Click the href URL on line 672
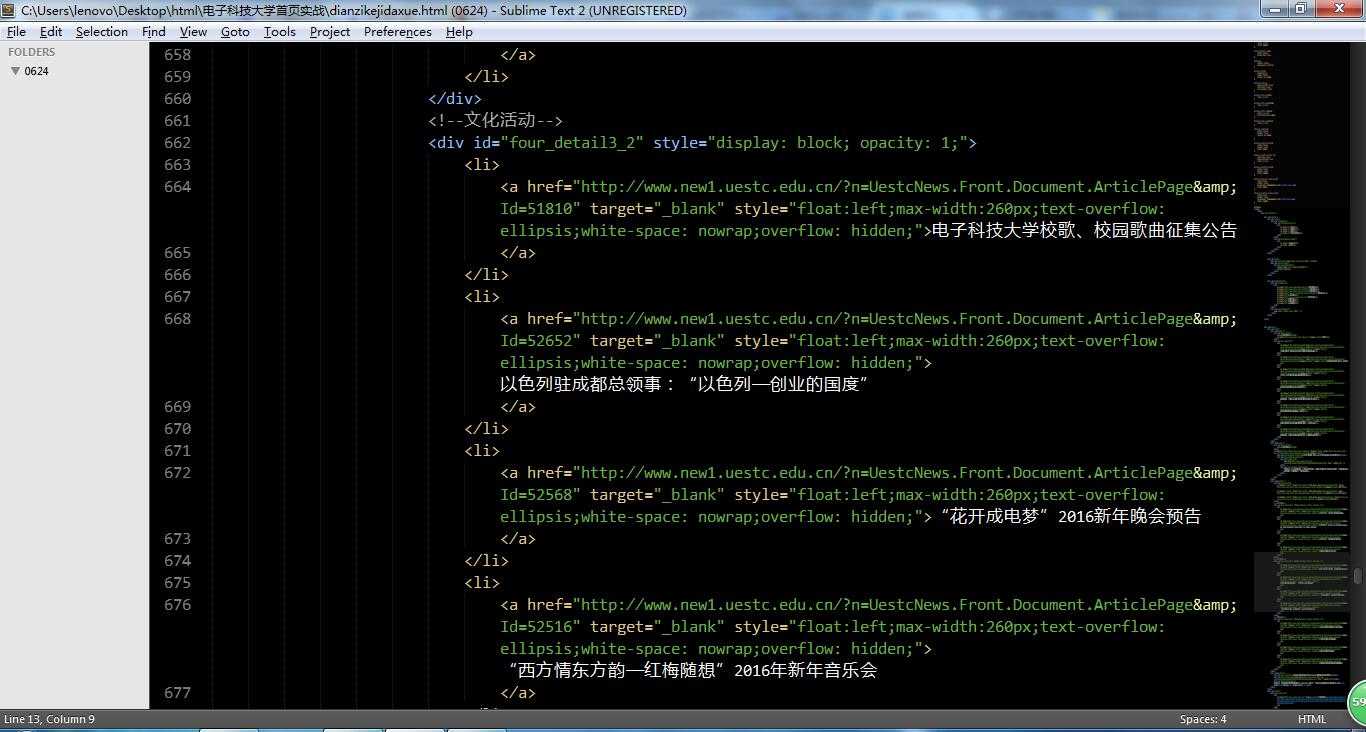This screenshot has height=732, width=1366. pos(905,473)
